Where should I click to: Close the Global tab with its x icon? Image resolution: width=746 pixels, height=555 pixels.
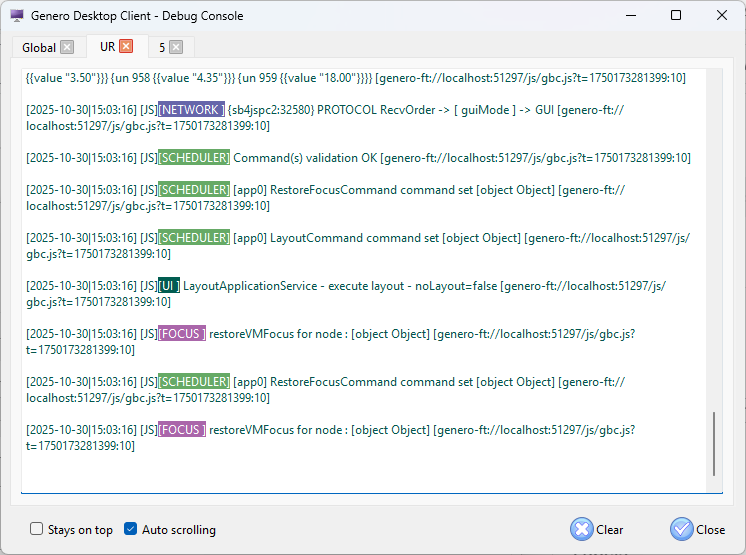point(67,47)
